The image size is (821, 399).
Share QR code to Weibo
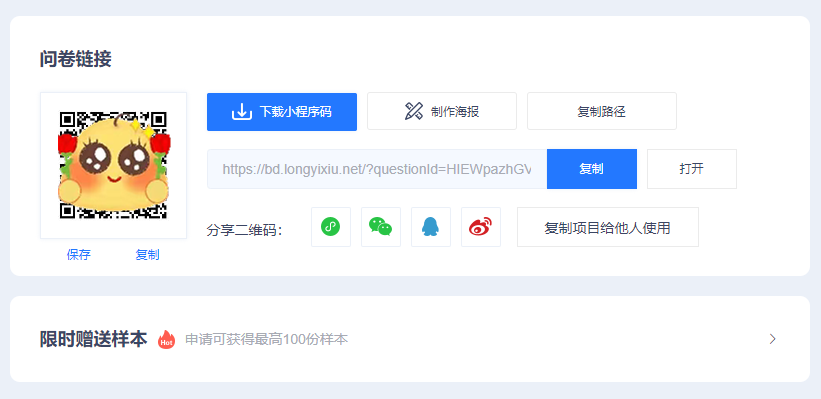coord(481,227)
